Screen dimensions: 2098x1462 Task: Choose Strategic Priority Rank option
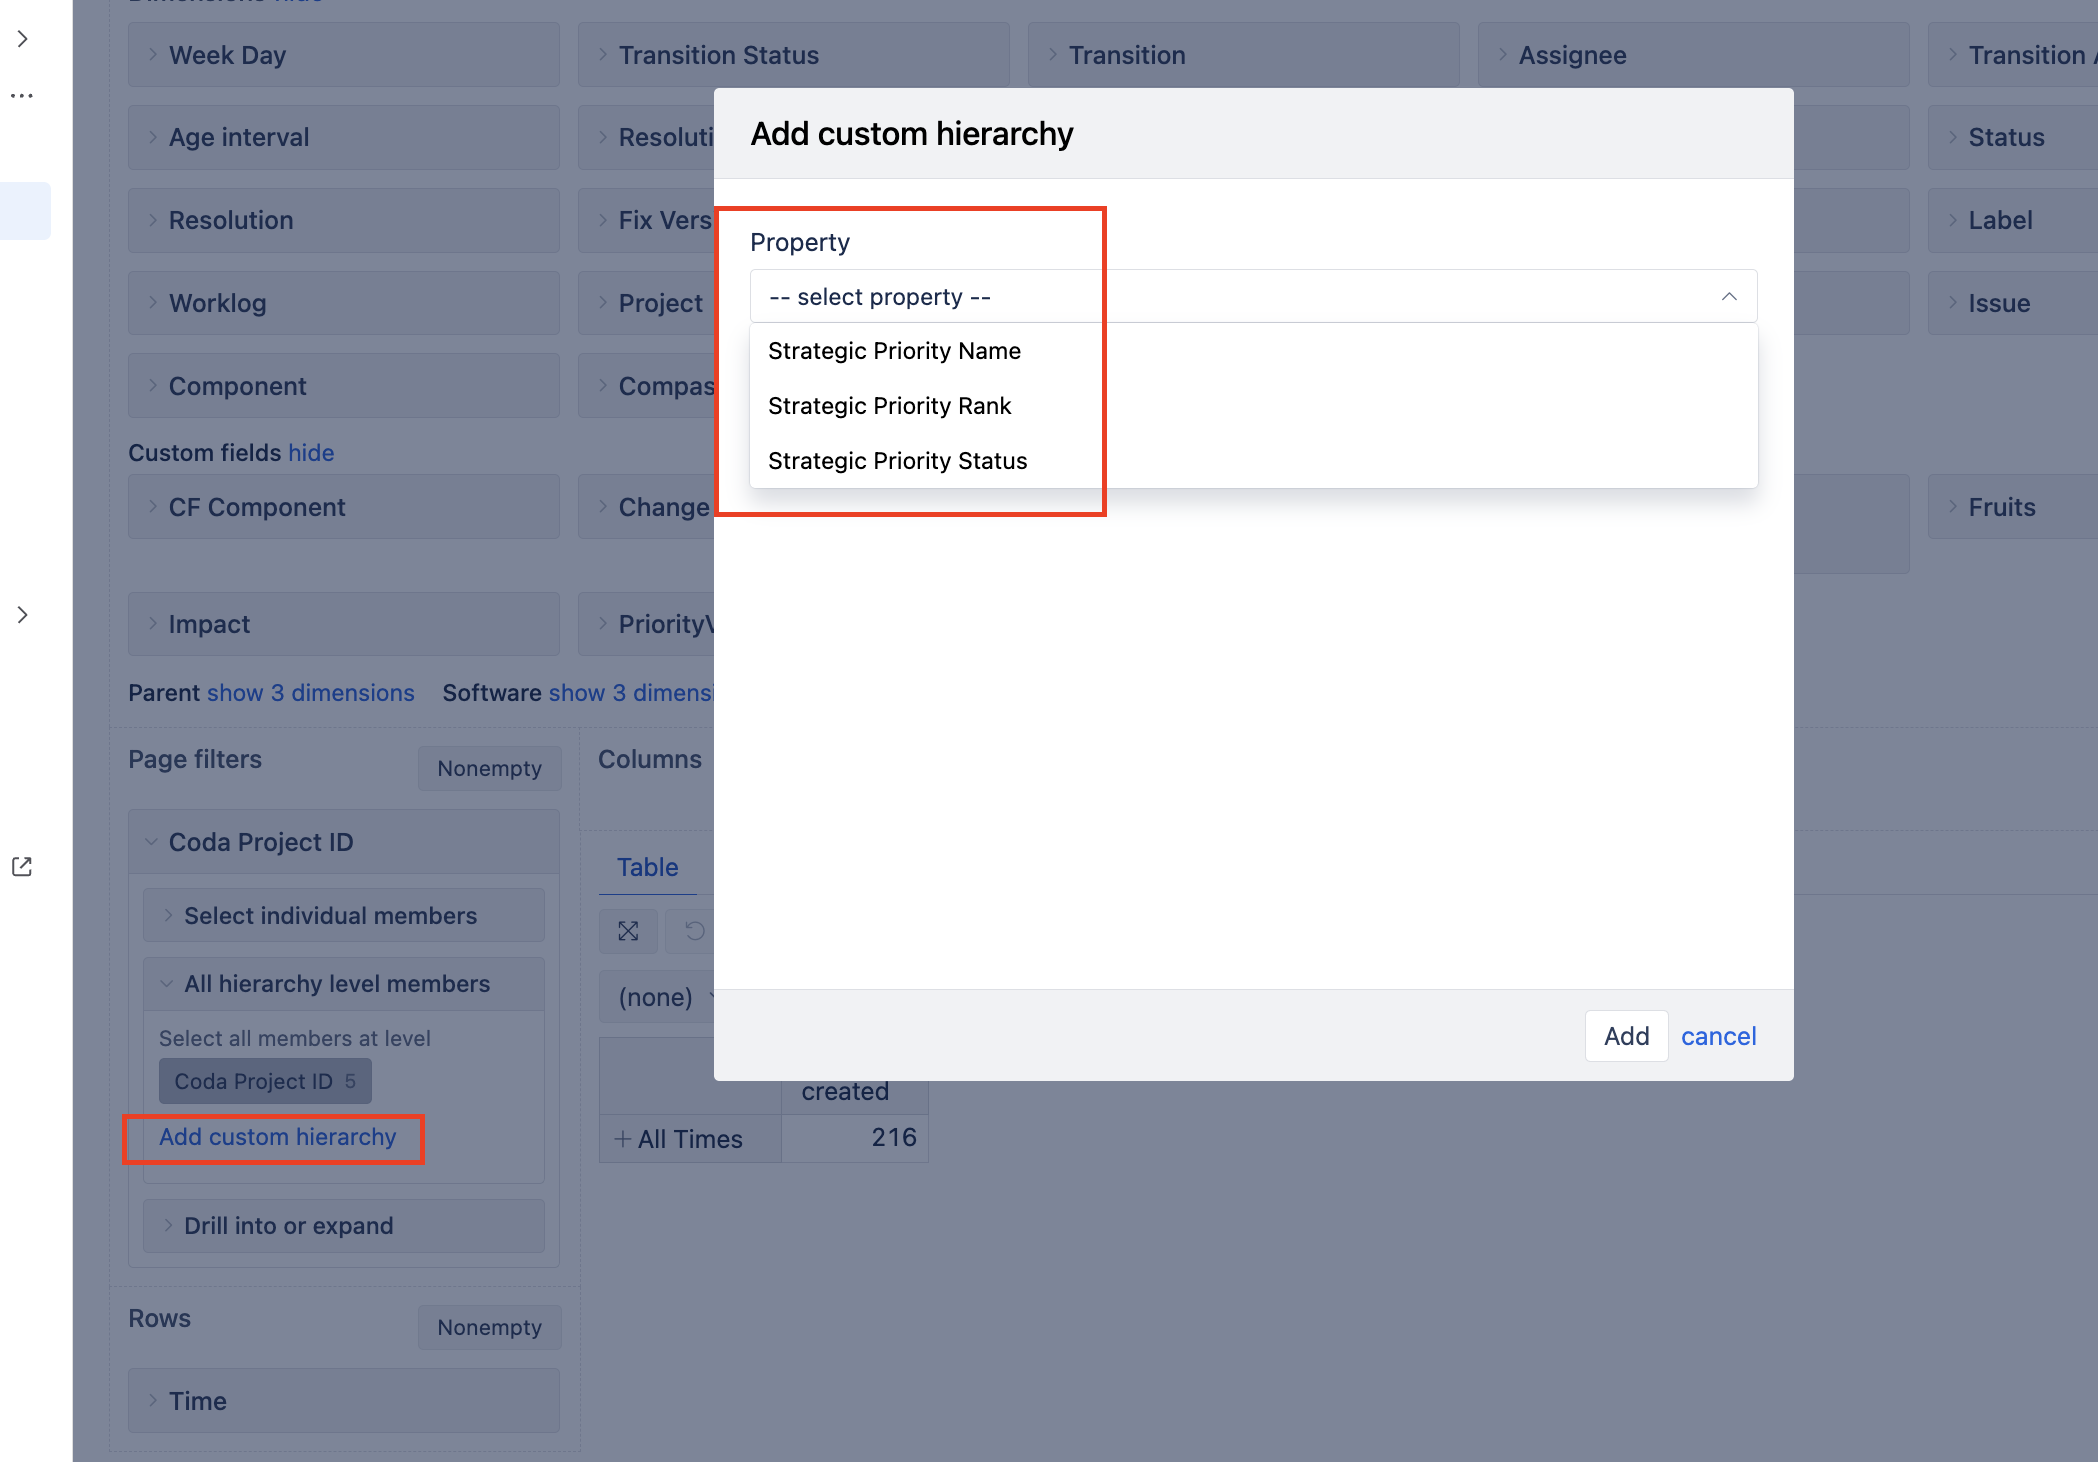coord(889,406)
